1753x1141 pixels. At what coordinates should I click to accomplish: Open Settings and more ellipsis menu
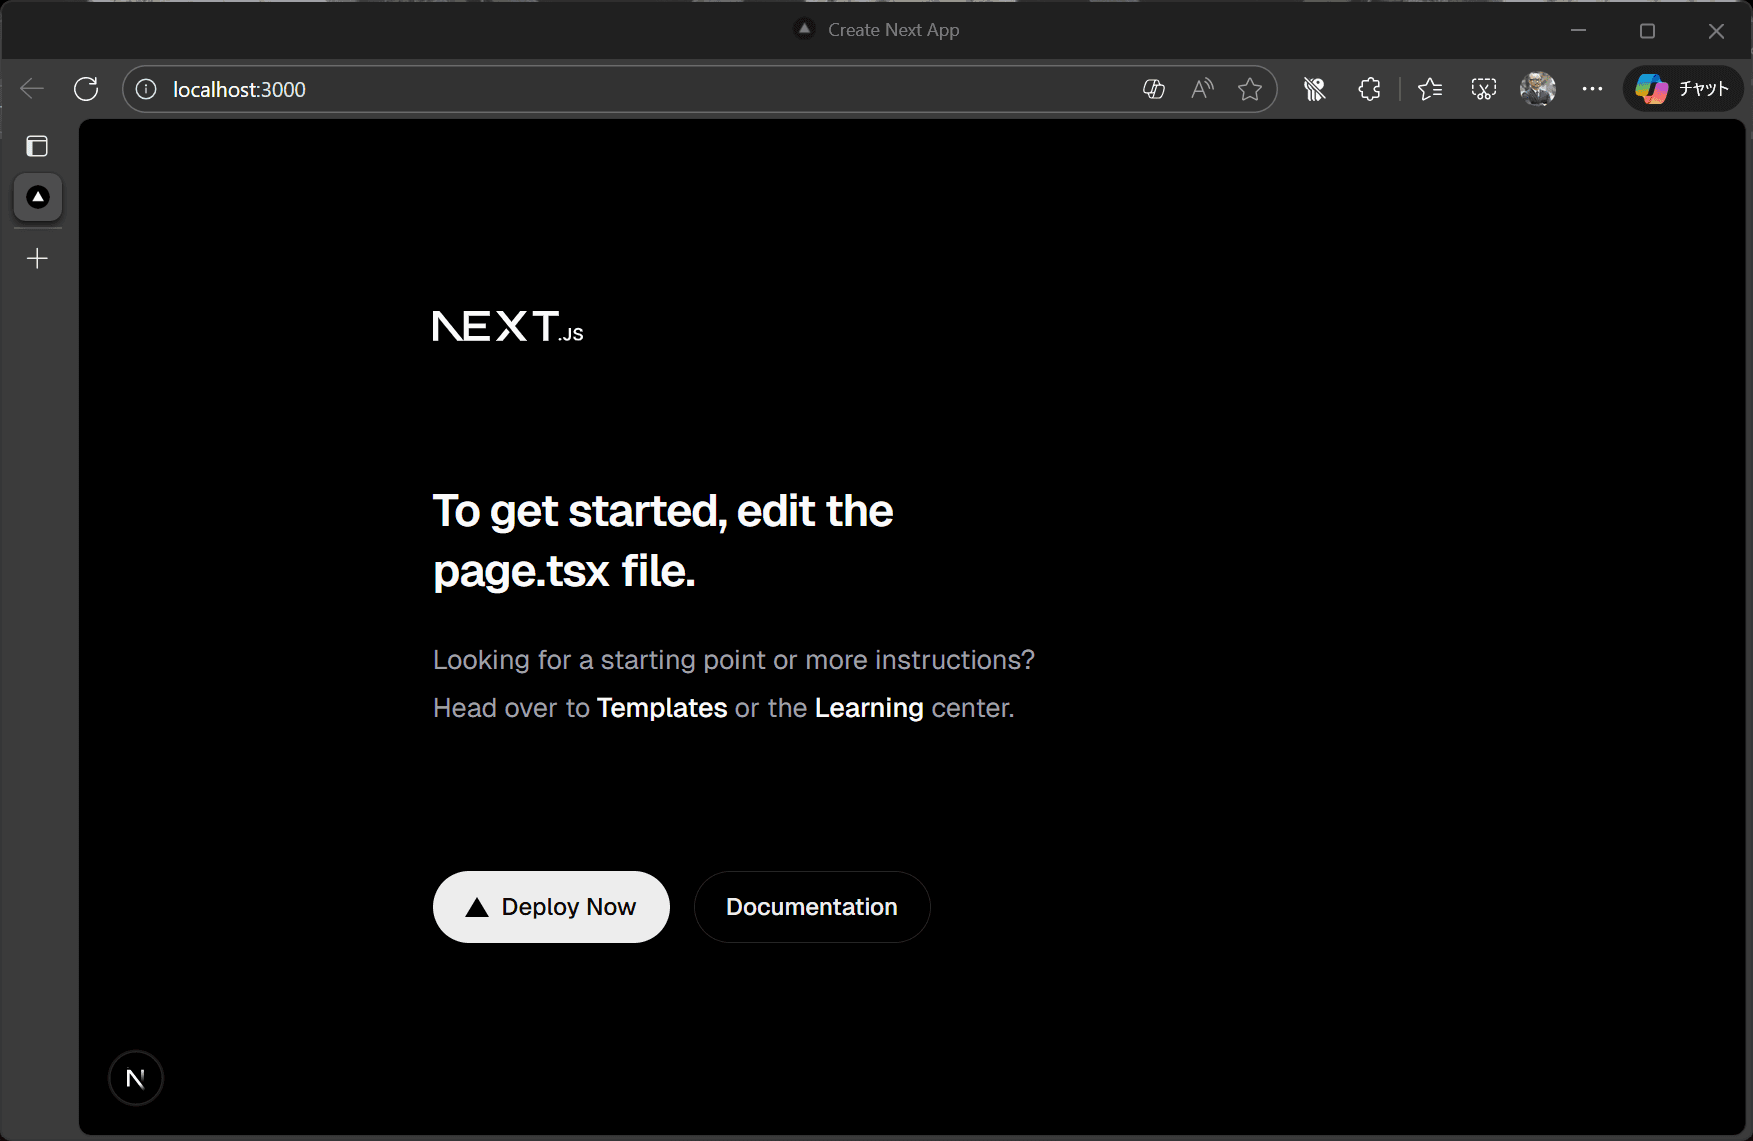pos(1592,89)
